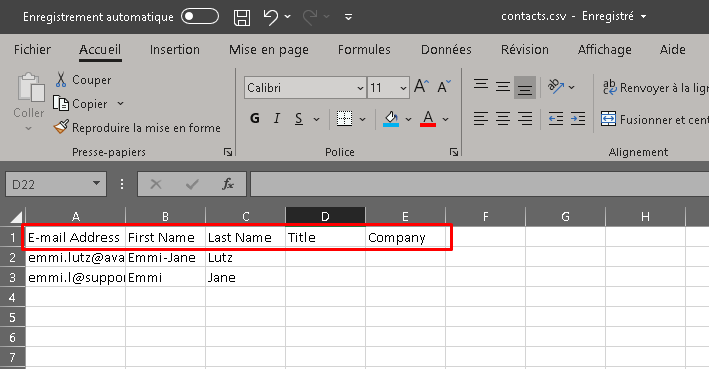The height and width of the screenshot is (369, 709).
Task: Open the Fichier menu
Action: (33, 50)
